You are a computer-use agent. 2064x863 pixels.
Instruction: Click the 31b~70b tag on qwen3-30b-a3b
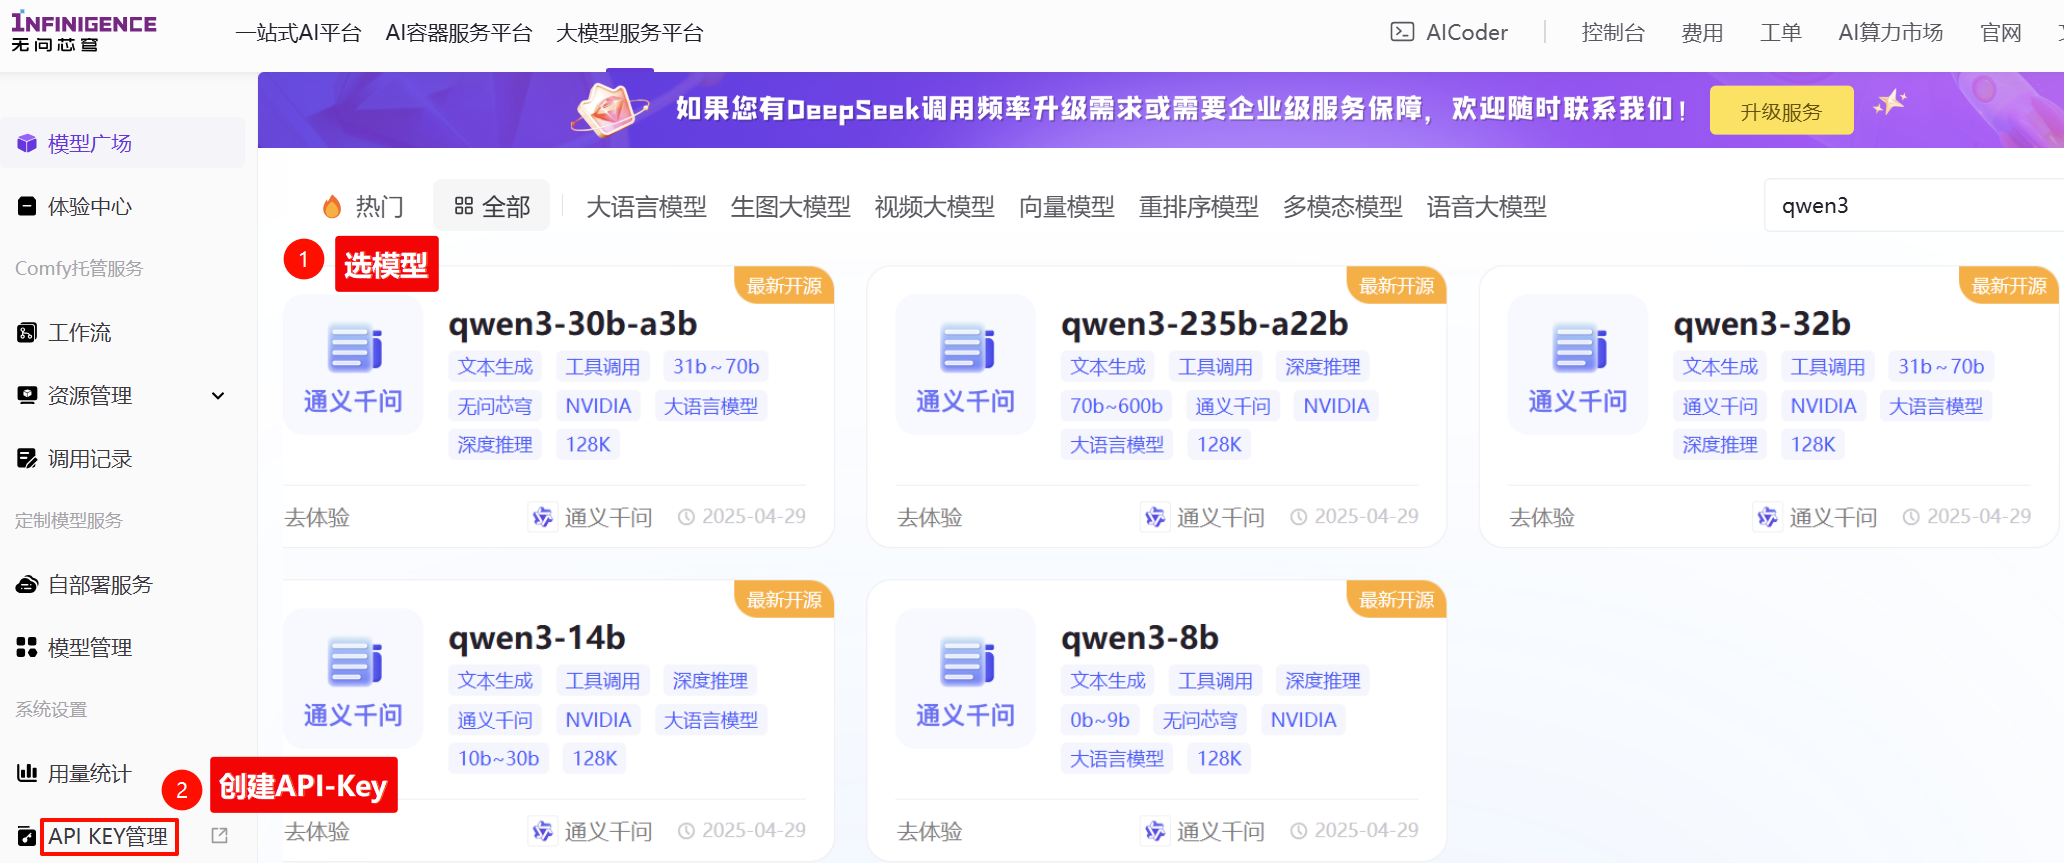click(716, 367)
